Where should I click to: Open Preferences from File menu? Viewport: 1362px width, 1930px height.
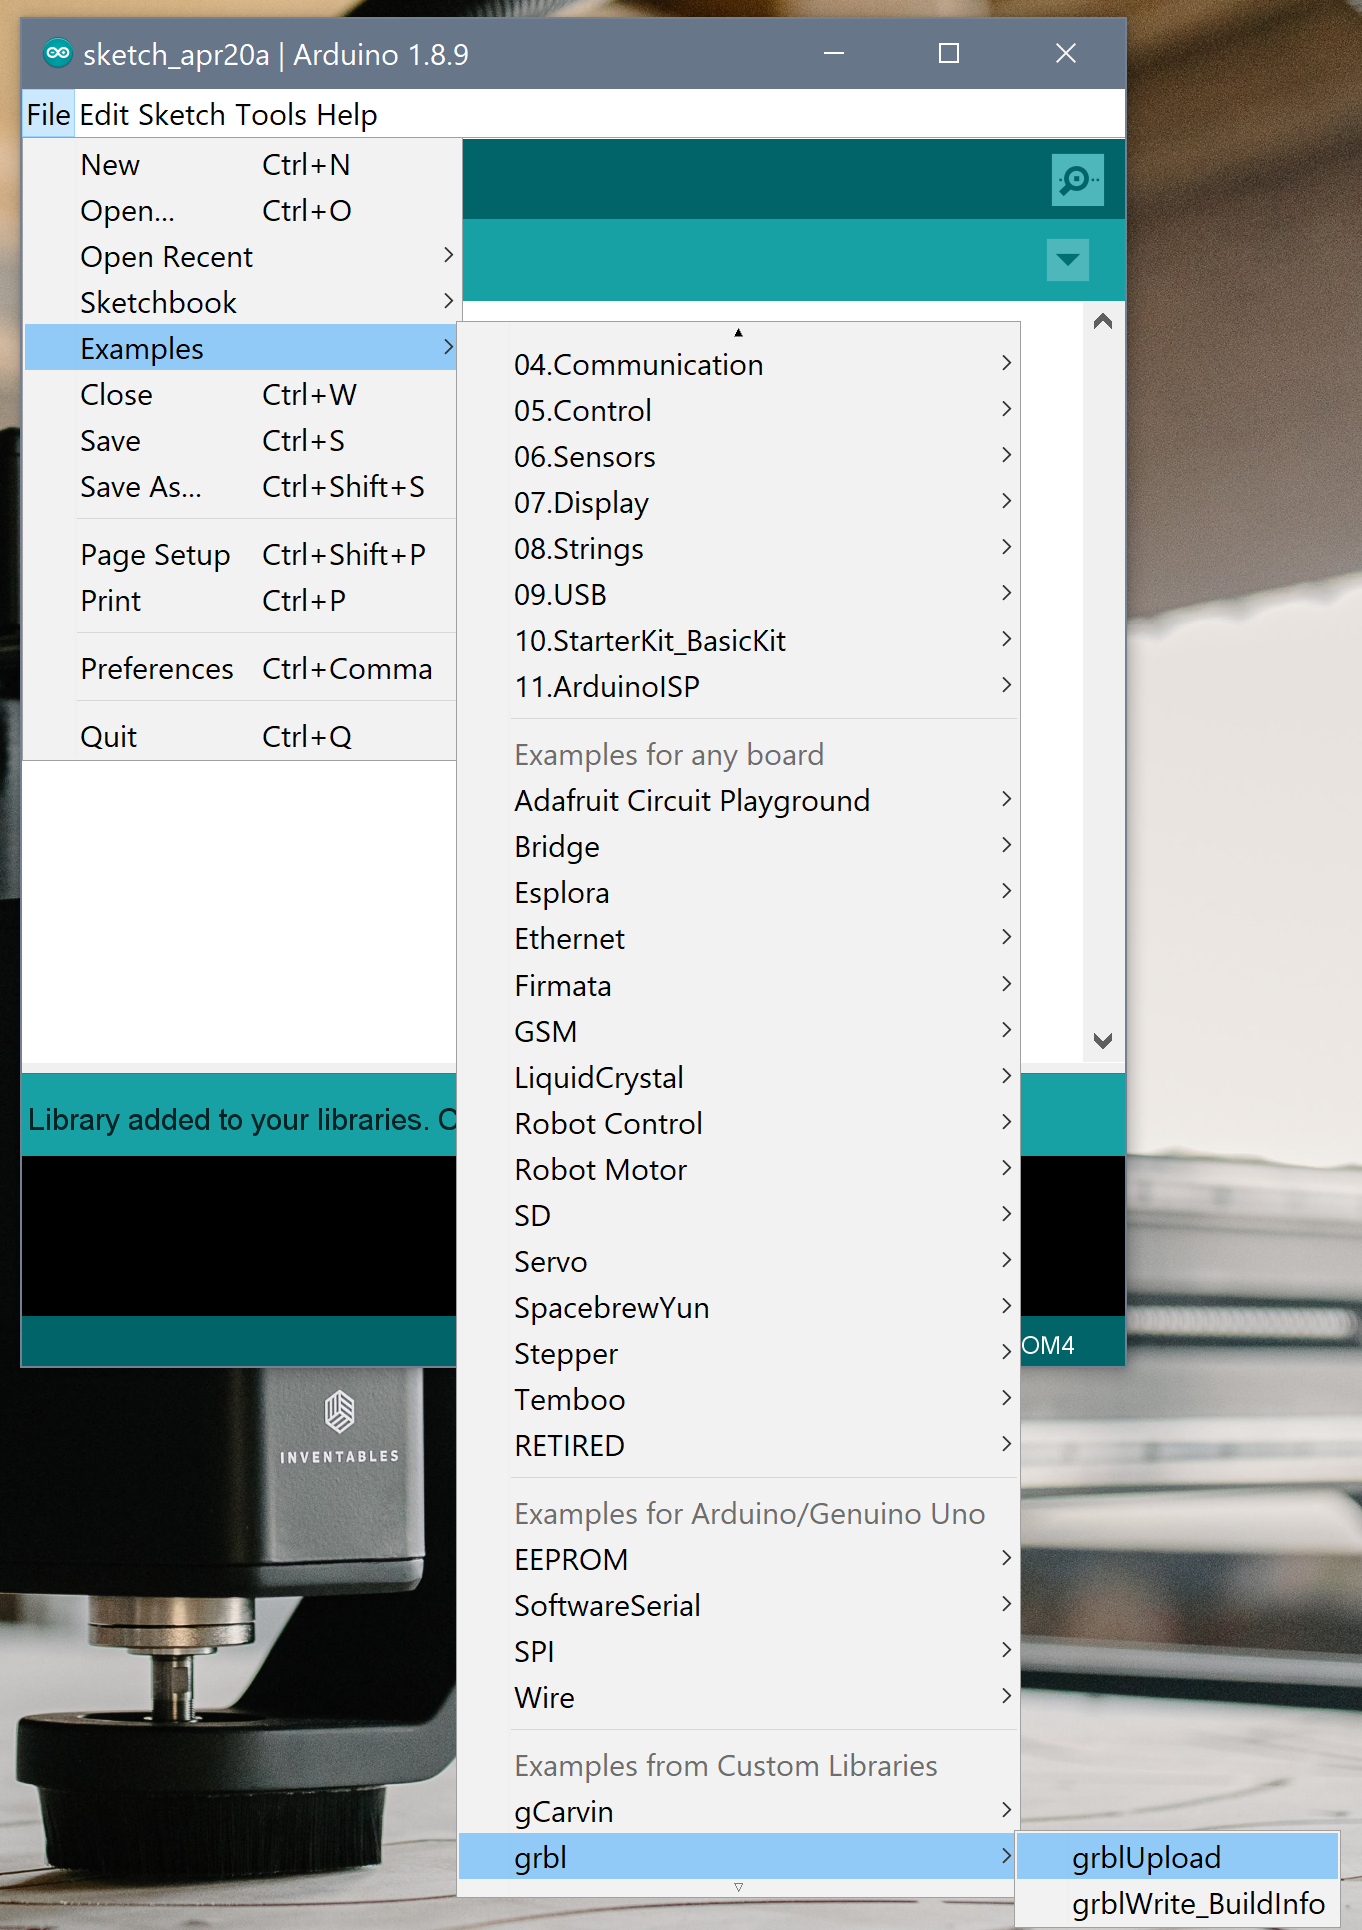[x=241, y=669]
